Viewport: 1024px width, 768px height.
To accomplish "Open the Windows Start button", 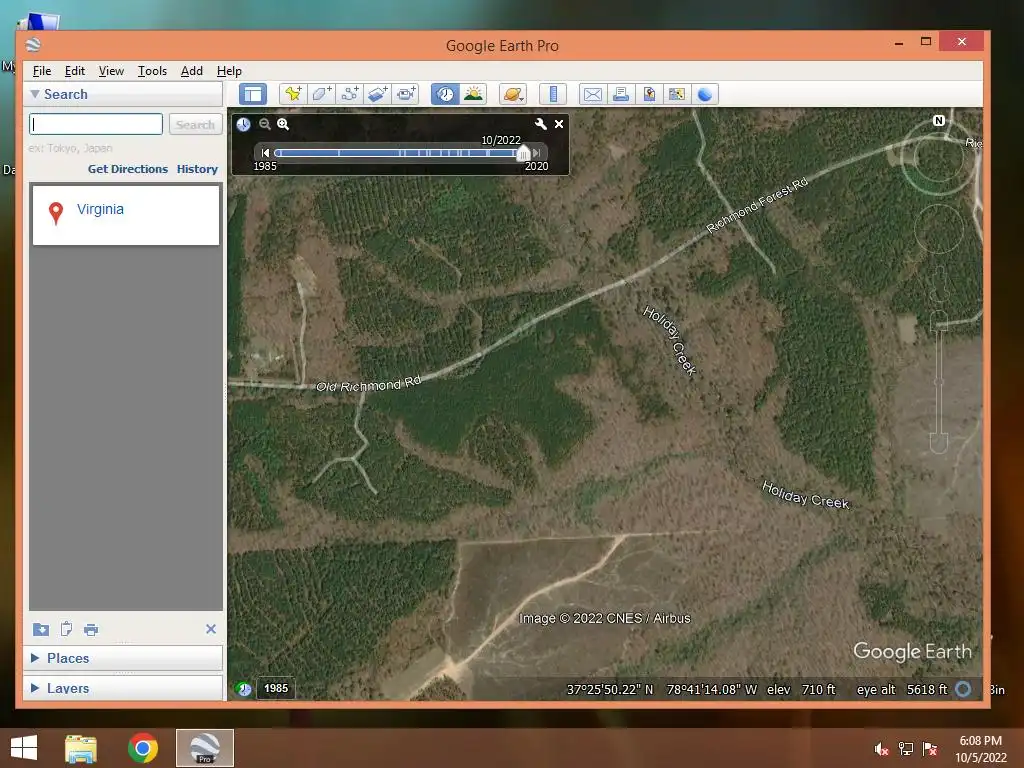I will (24, 748).
